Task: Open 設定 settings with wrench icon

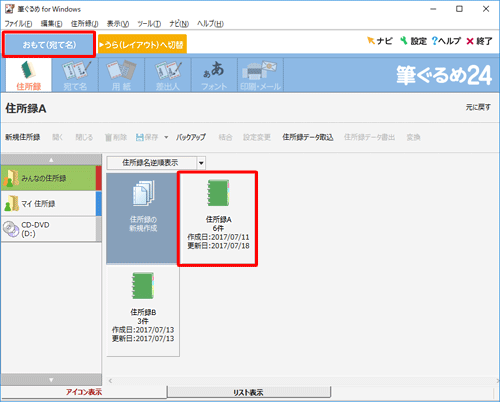Action: coord(413,41)
